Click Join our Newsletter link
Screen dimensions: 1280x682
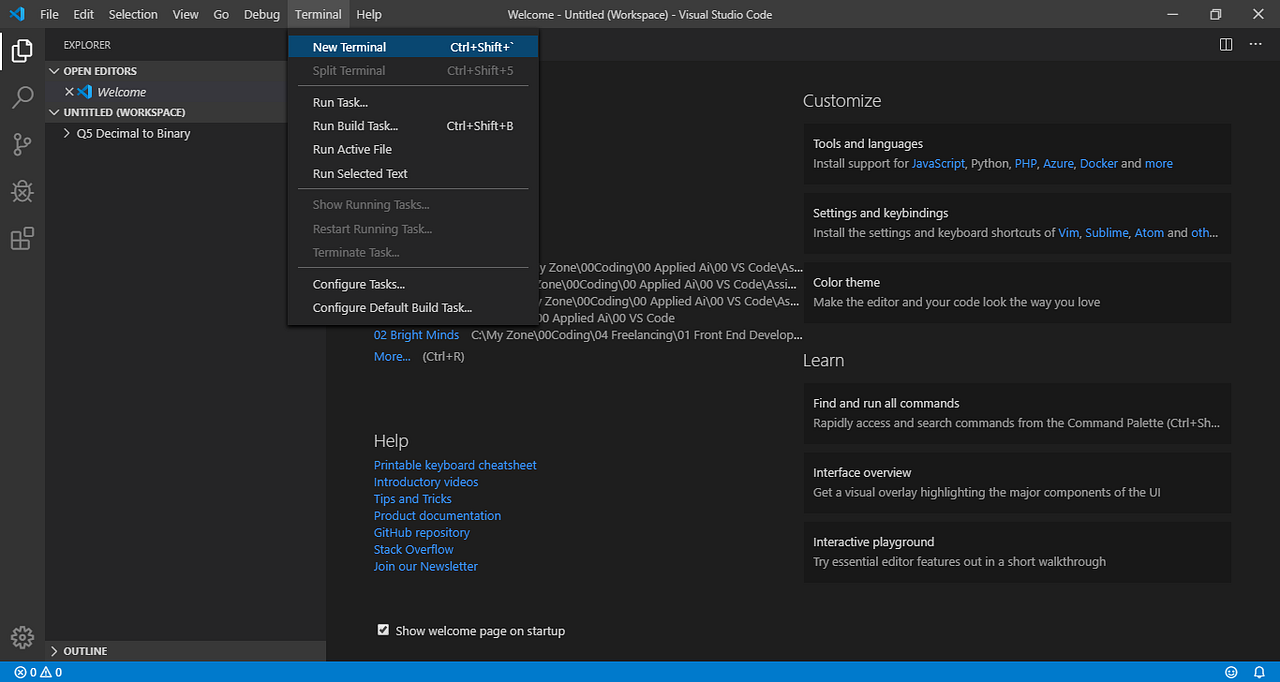tap(426, 566)
